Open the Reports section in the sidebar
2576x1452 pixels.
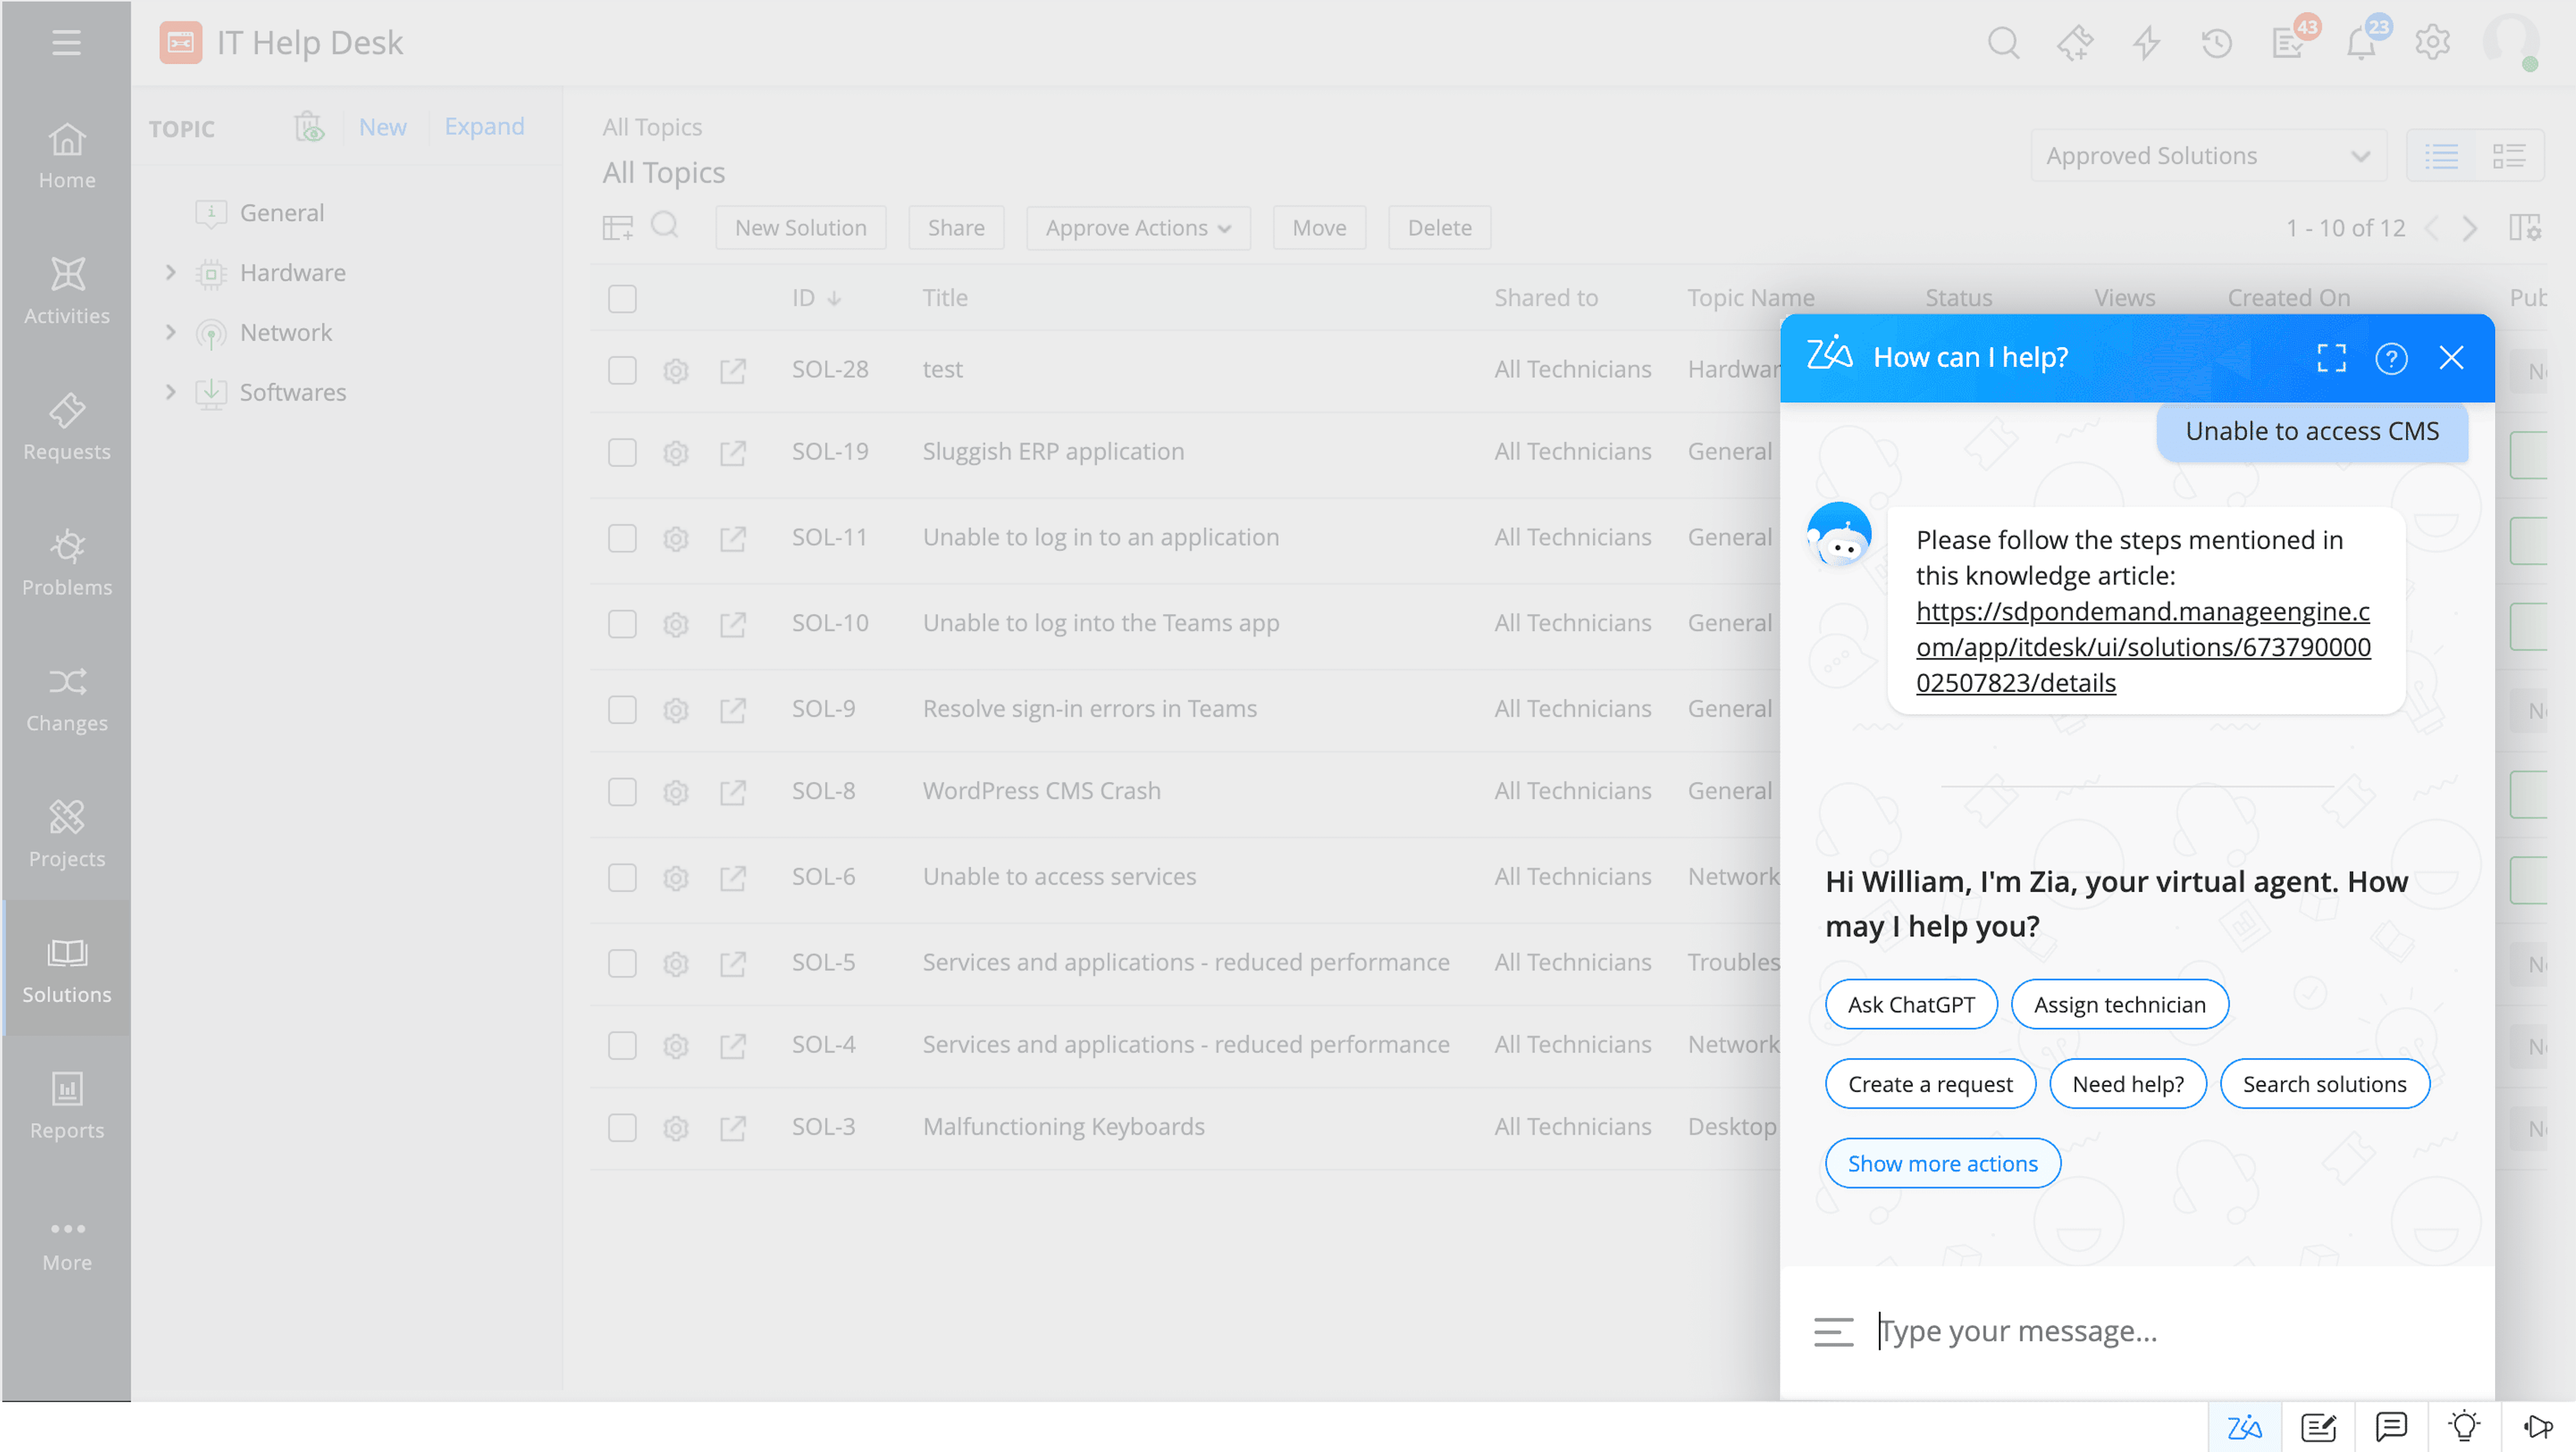[66, 1104]
